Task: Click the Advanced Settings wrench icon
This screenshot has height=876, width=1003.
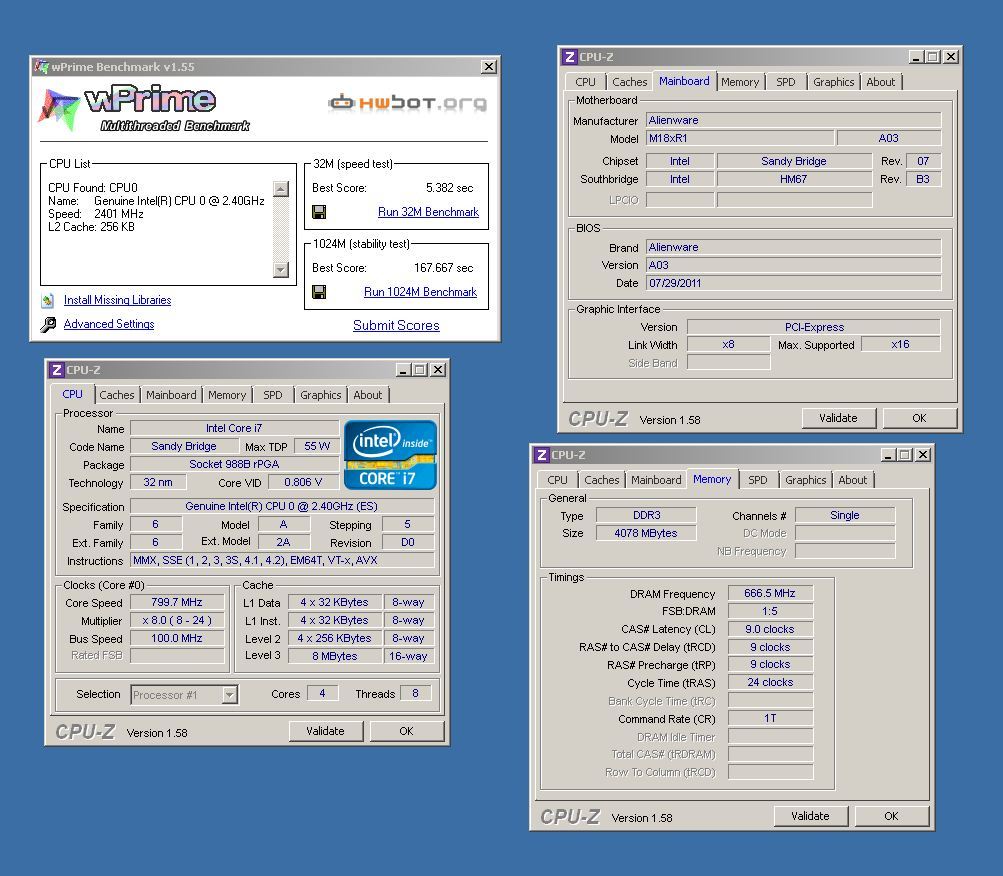Action: point(48,324)
